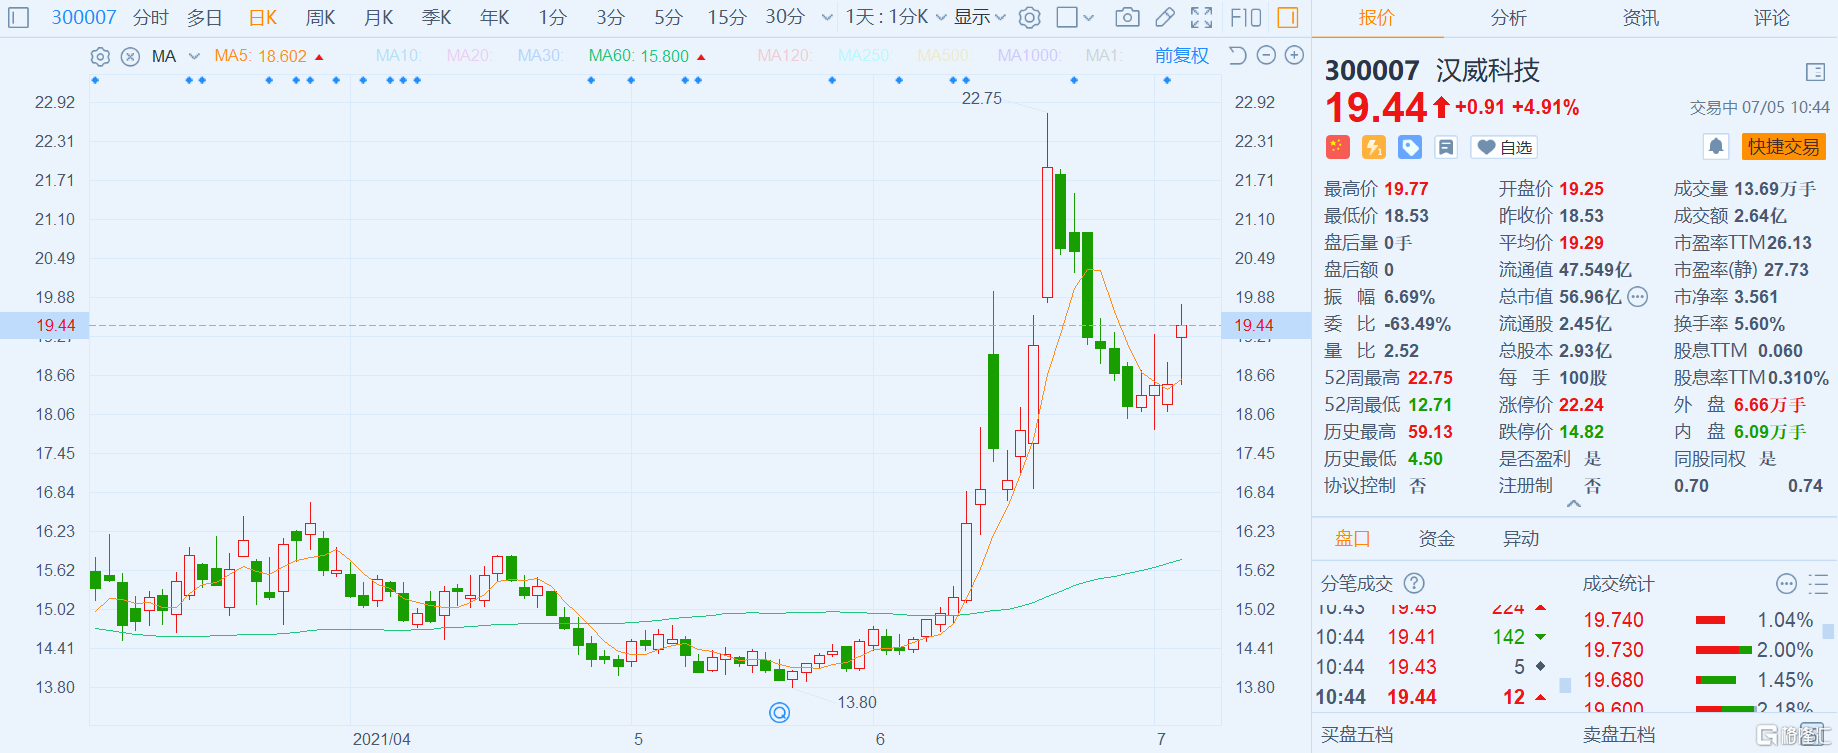Toggle MA30 moving average line
Viewport: 1838px width, 753px height.
point(541,56)
